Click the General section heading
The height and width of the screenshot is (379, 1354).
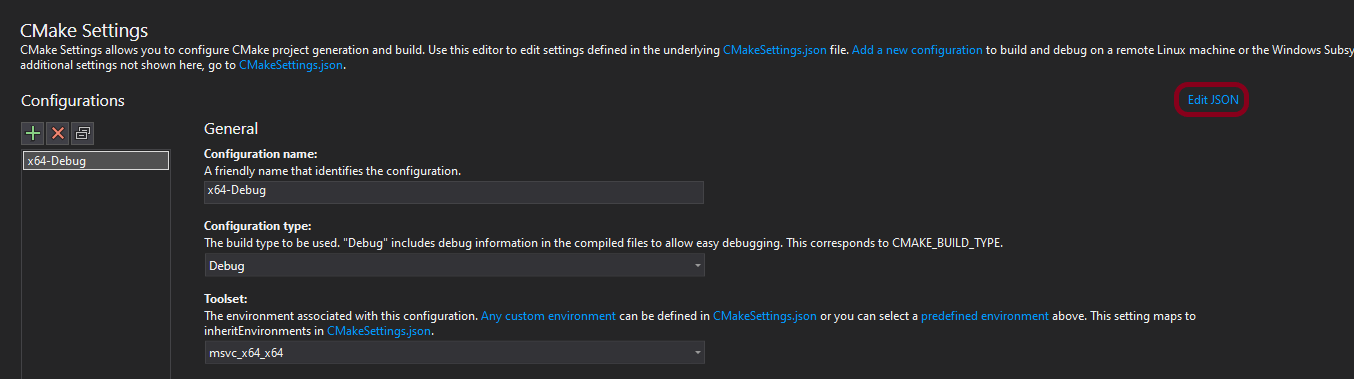231,128
